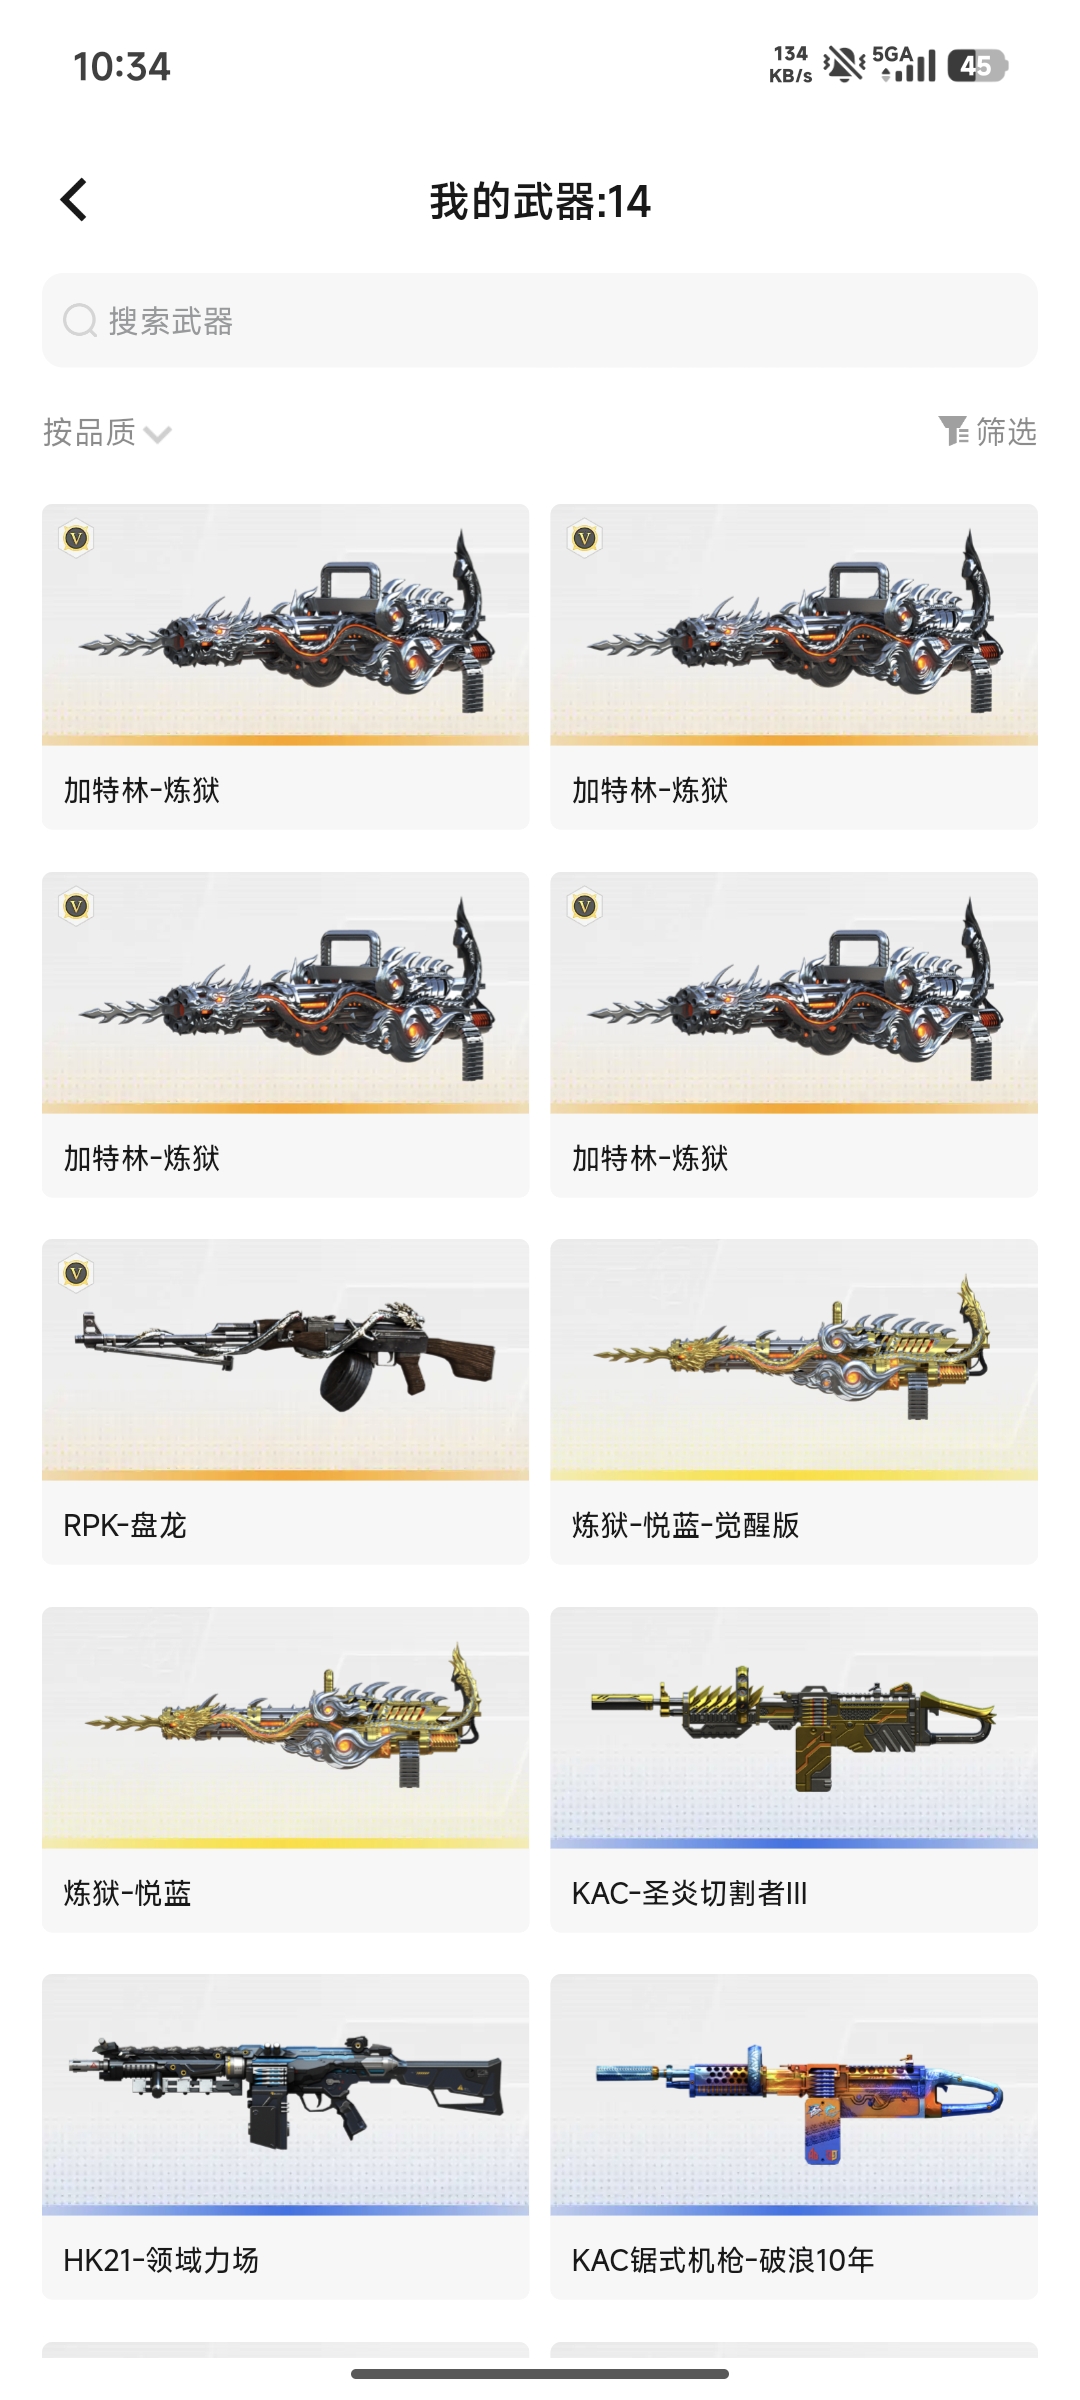Click the chevron next to 按品质
1080x2400 pixels.
coord(158,434)
